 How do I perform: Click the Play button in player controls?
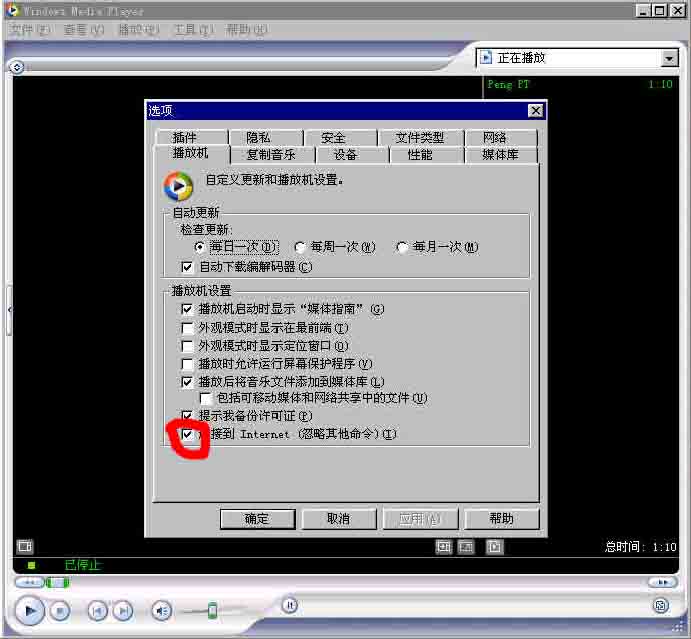point(30,611)
